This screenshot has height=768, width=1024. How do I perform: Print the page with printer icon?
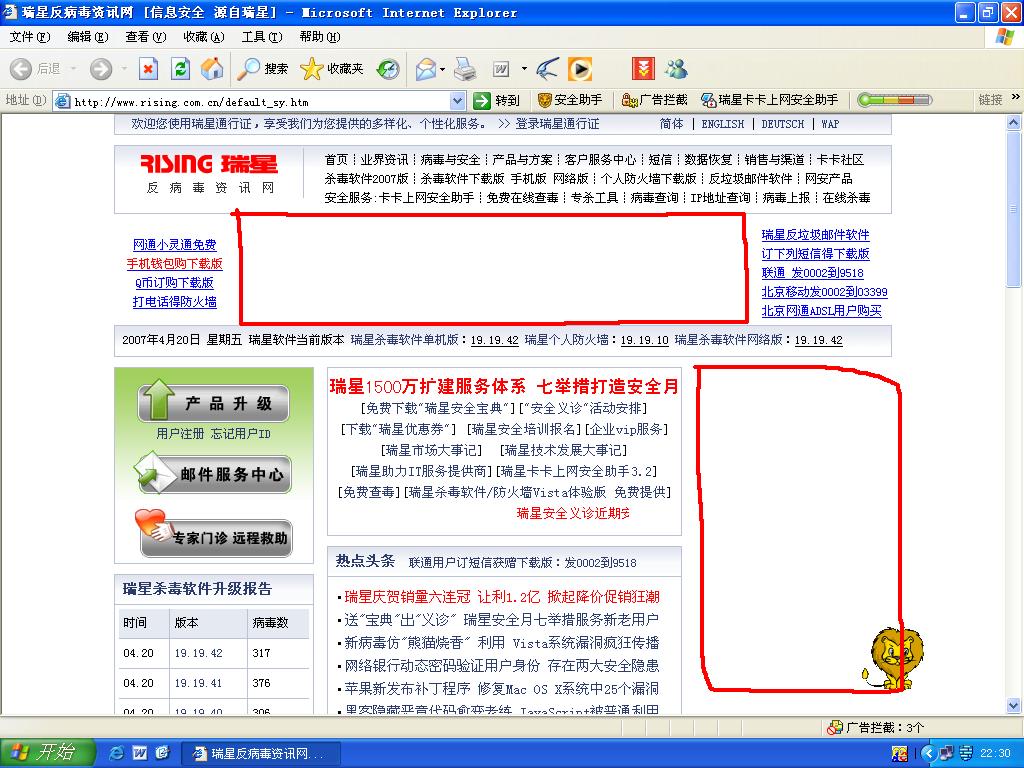tap(465, 69)
